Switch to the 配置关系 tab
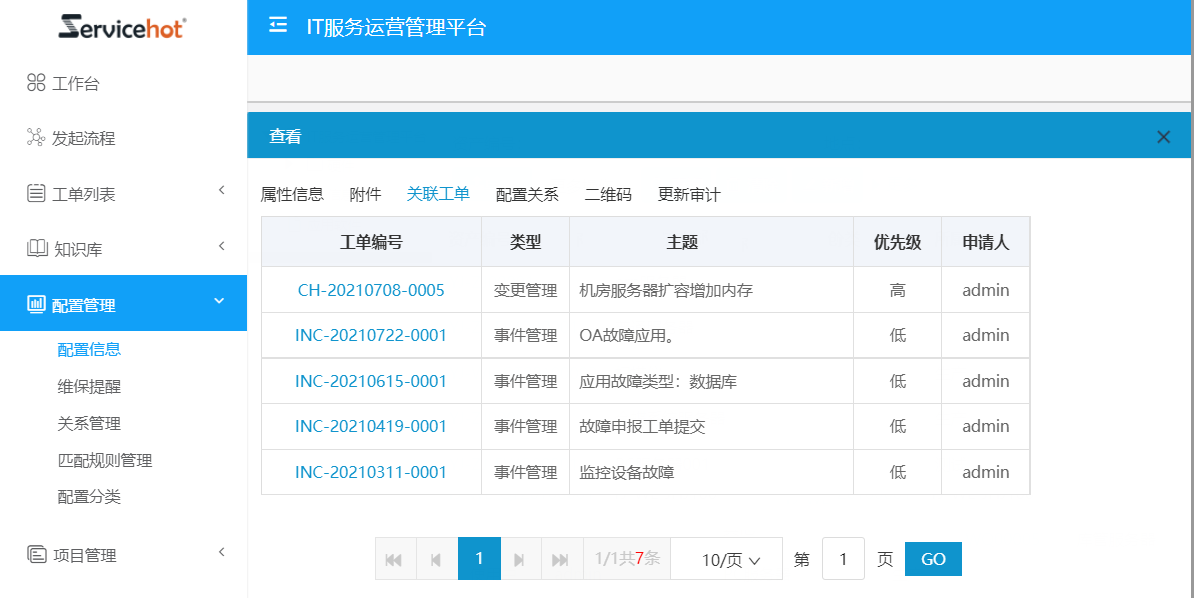 (527, 194)
